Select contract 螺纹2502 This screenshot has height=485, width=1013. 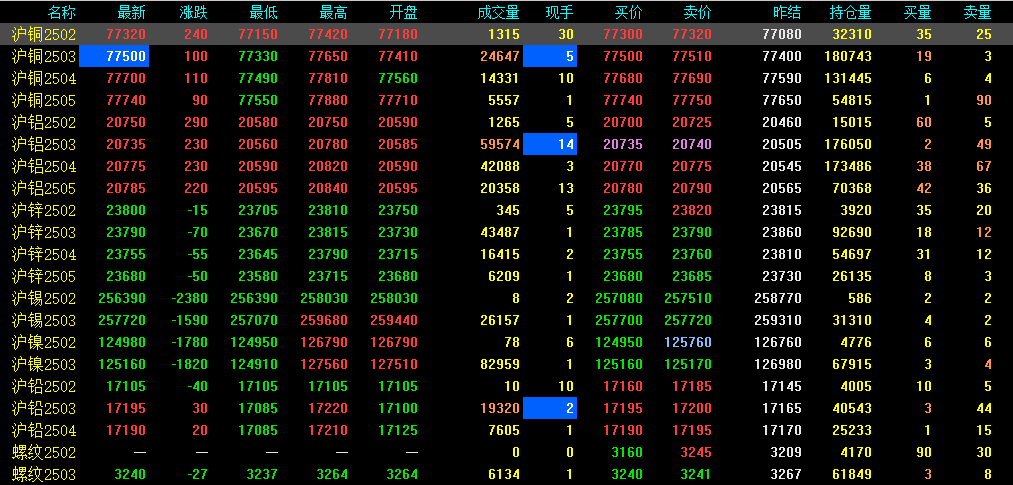tap(44, 452)
